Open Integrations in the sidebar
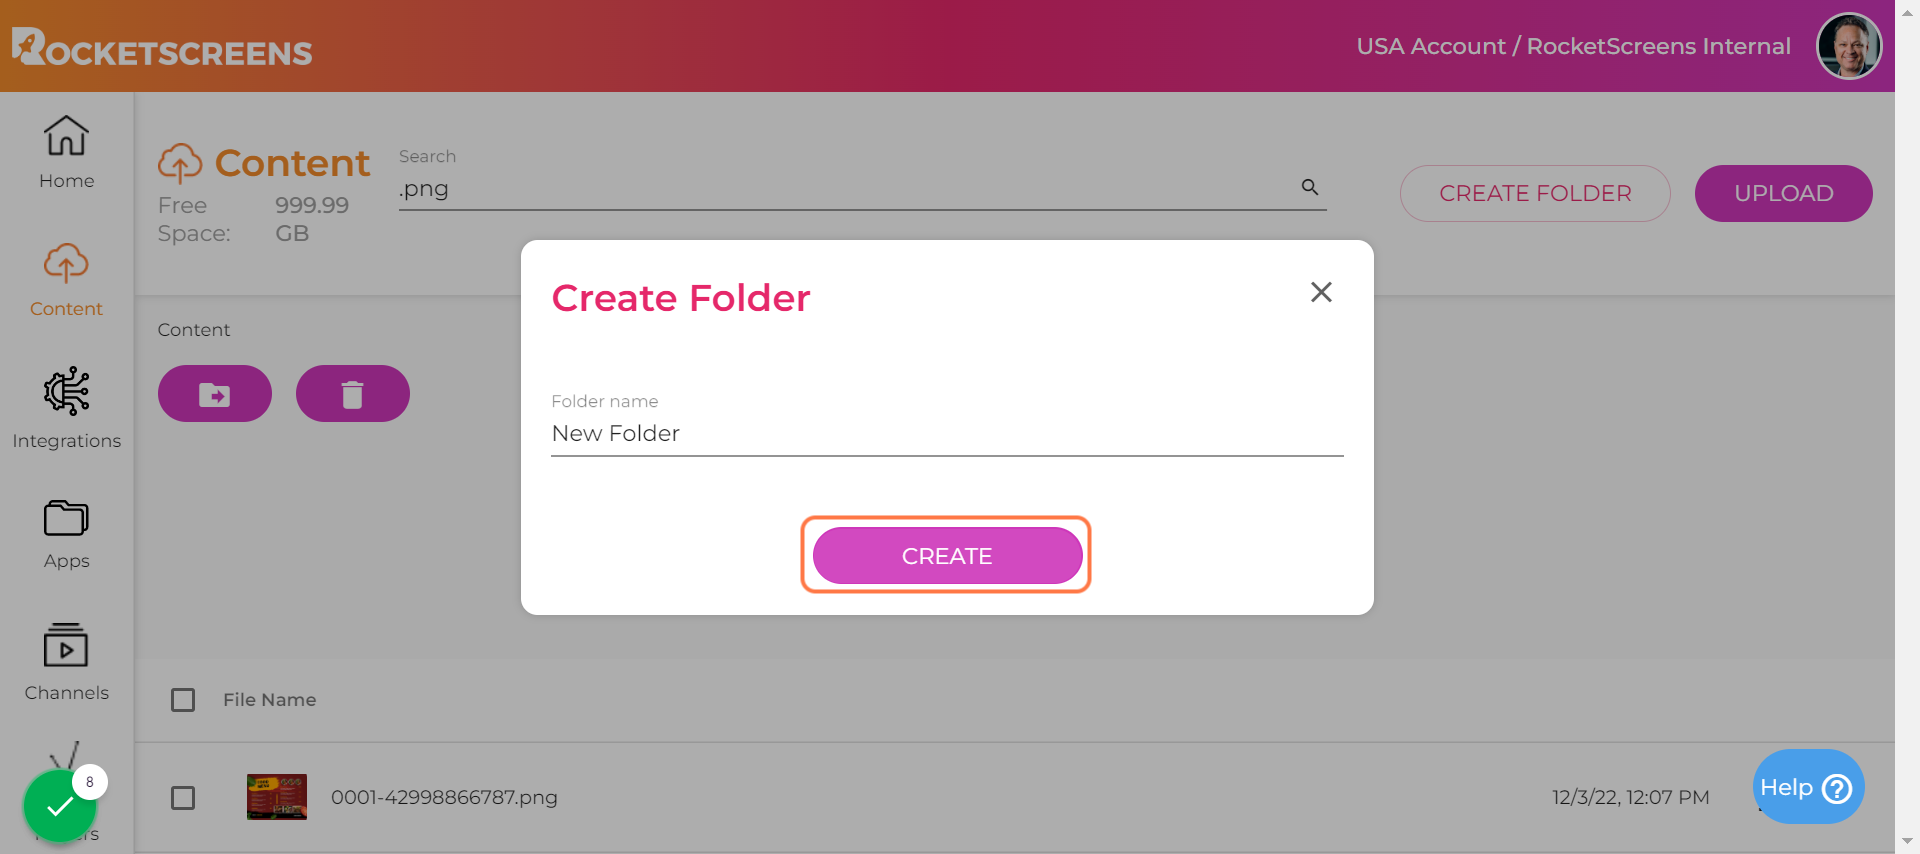 66,408
